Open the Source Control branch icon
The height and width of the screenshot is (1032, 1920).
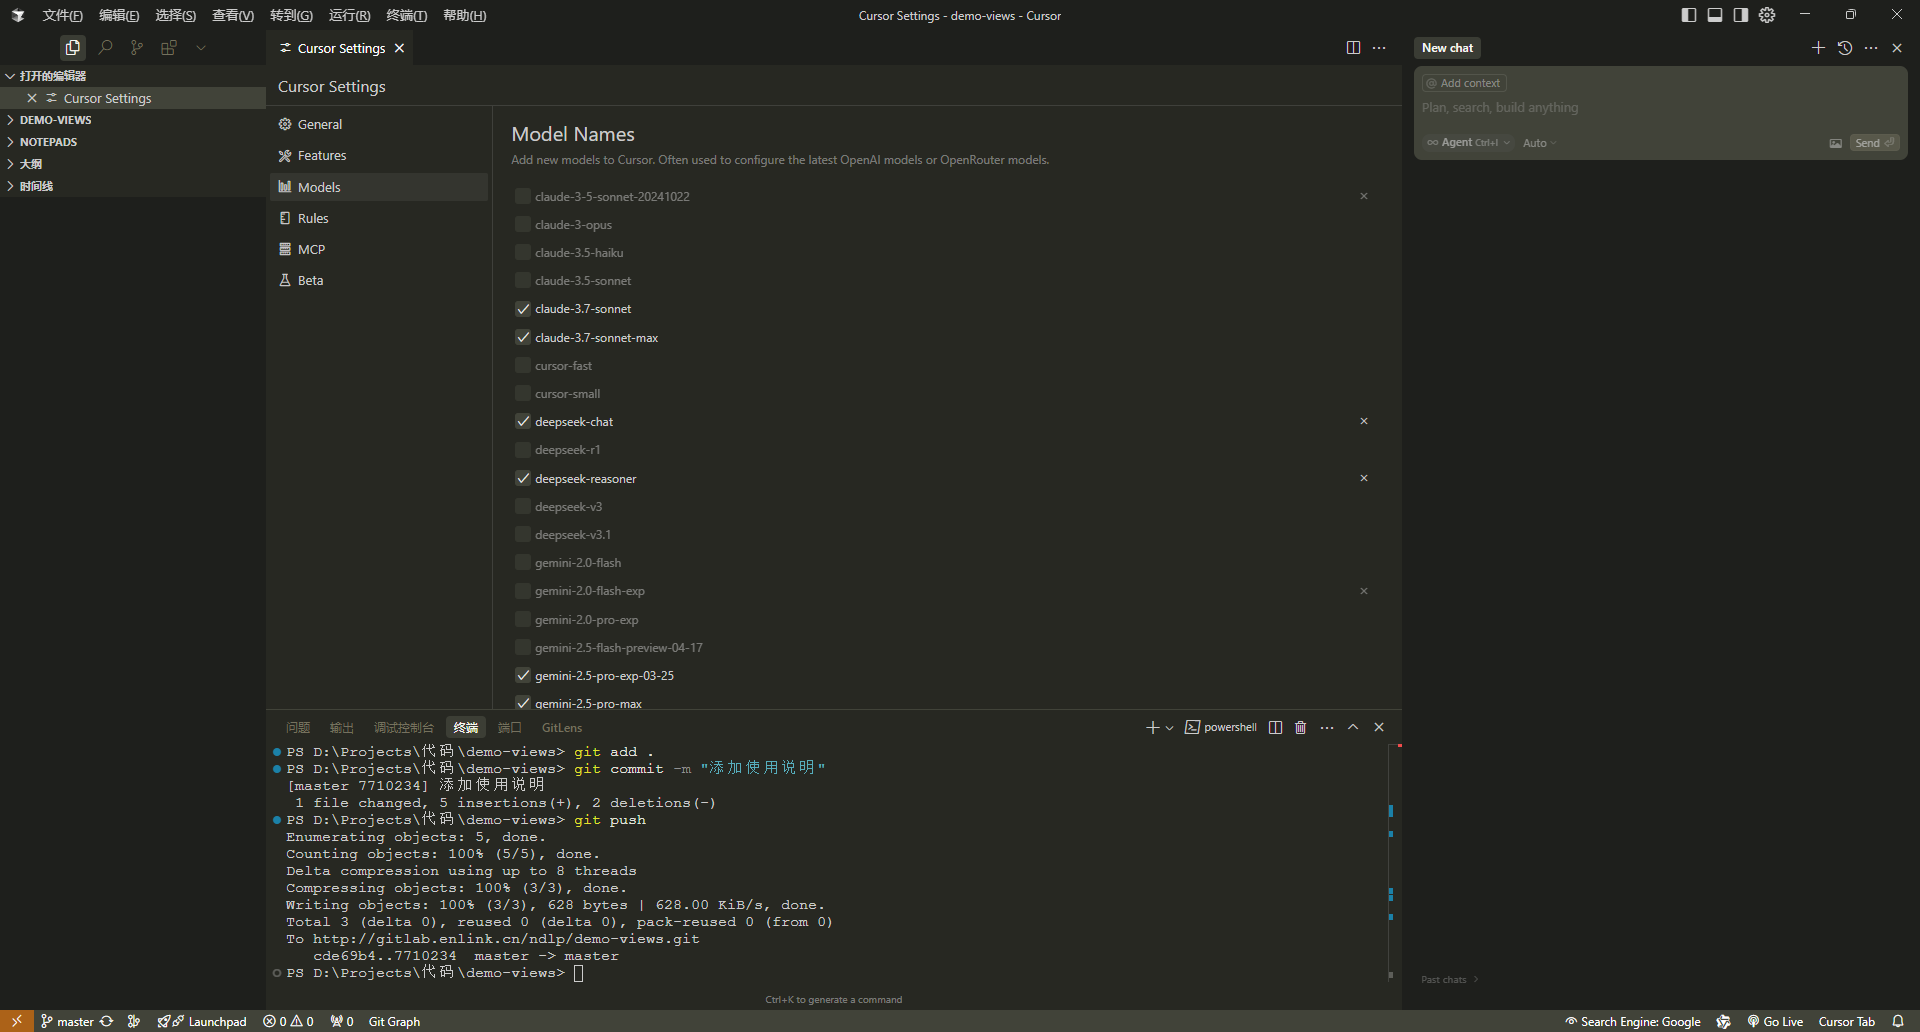point(137,47)
